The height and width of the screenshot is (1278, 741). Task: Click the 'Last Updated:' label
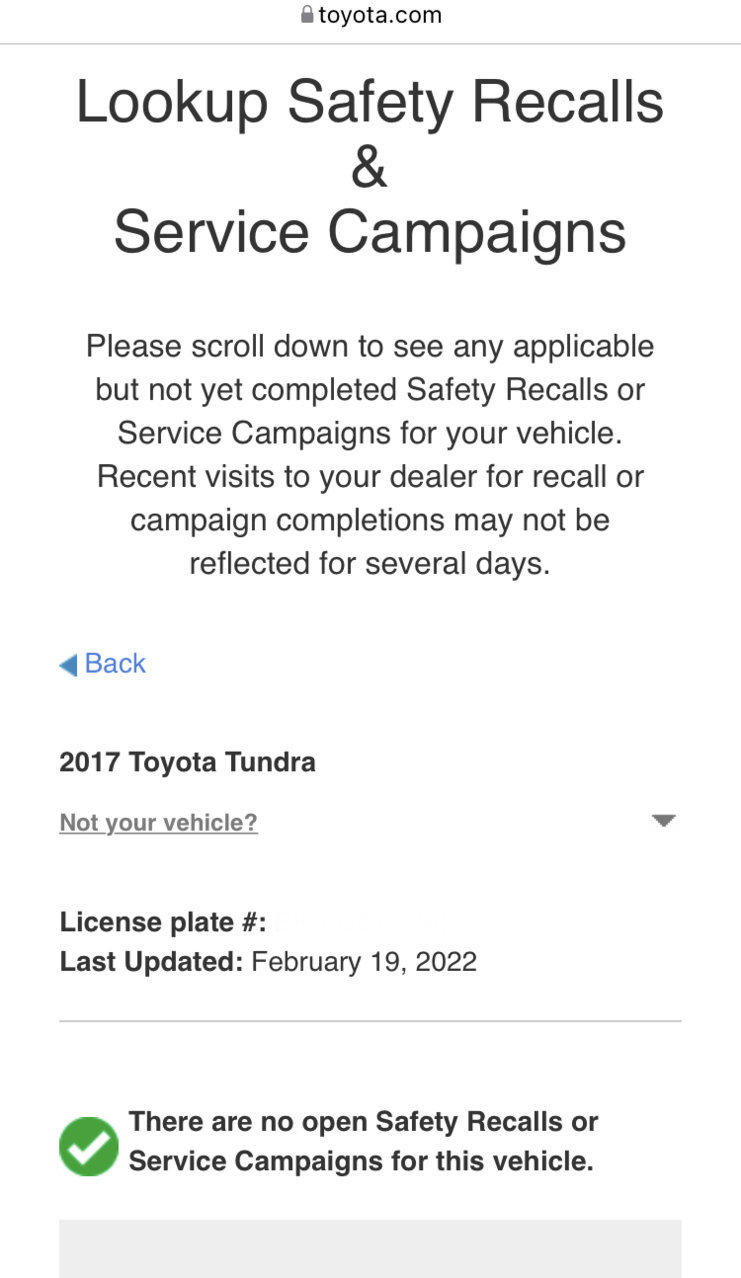152,962
